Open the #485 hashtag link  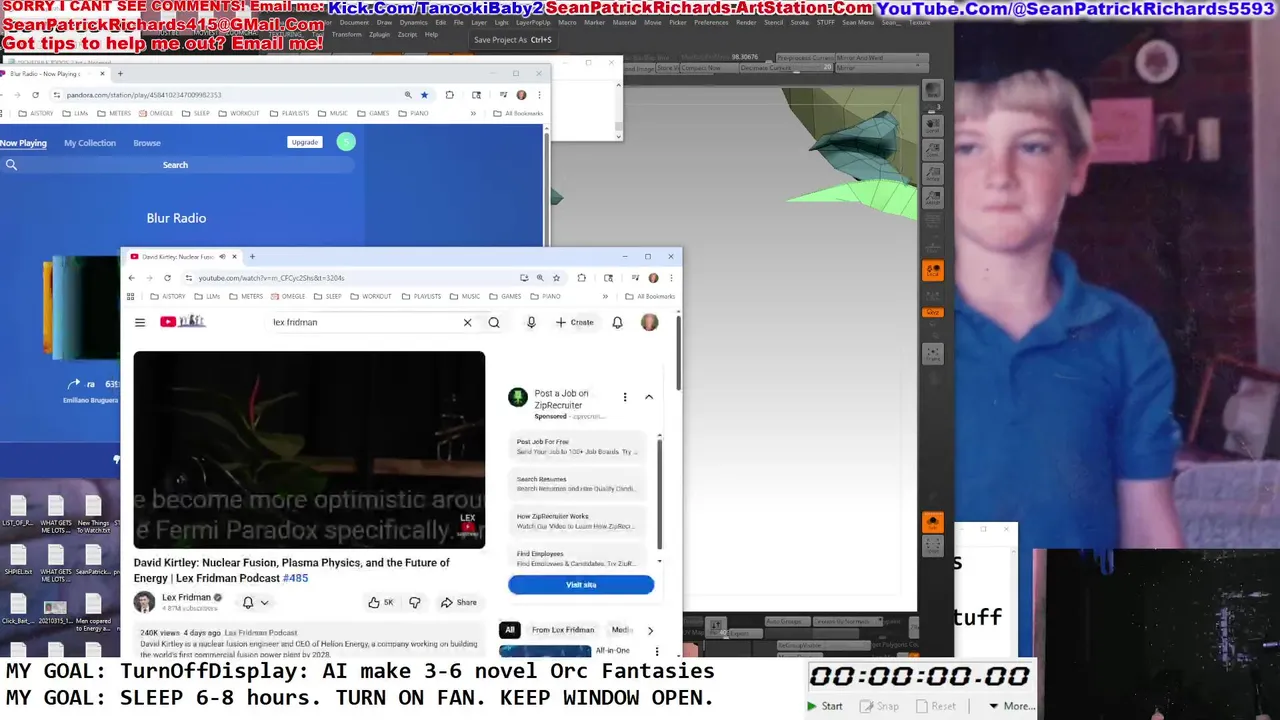[295, 578]
